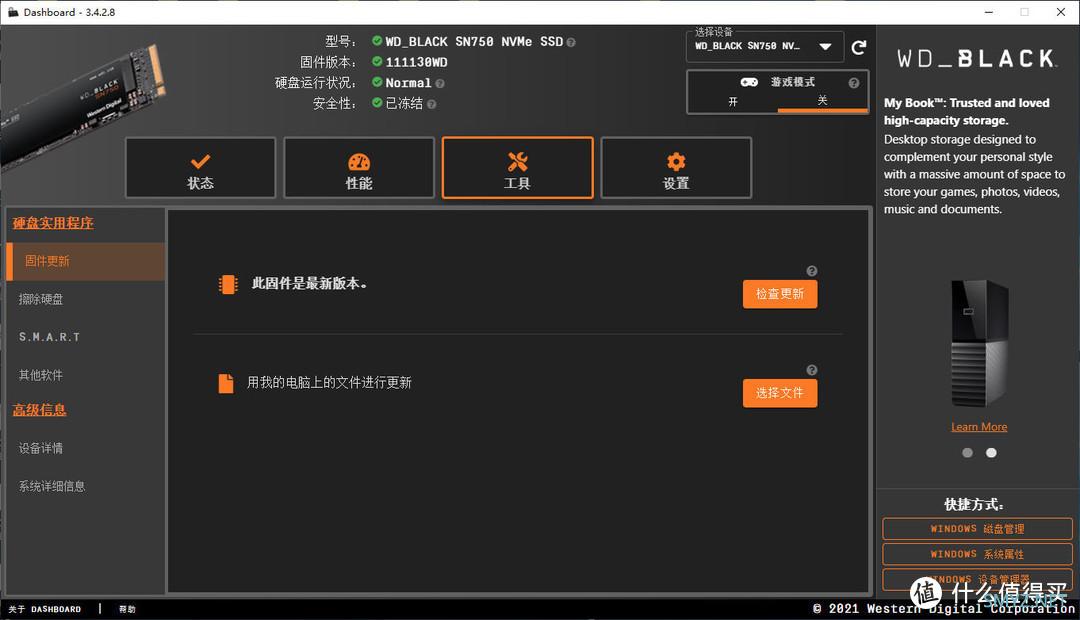
Task: Click the checkmark icon on 状态 tab
Action: 200,161
